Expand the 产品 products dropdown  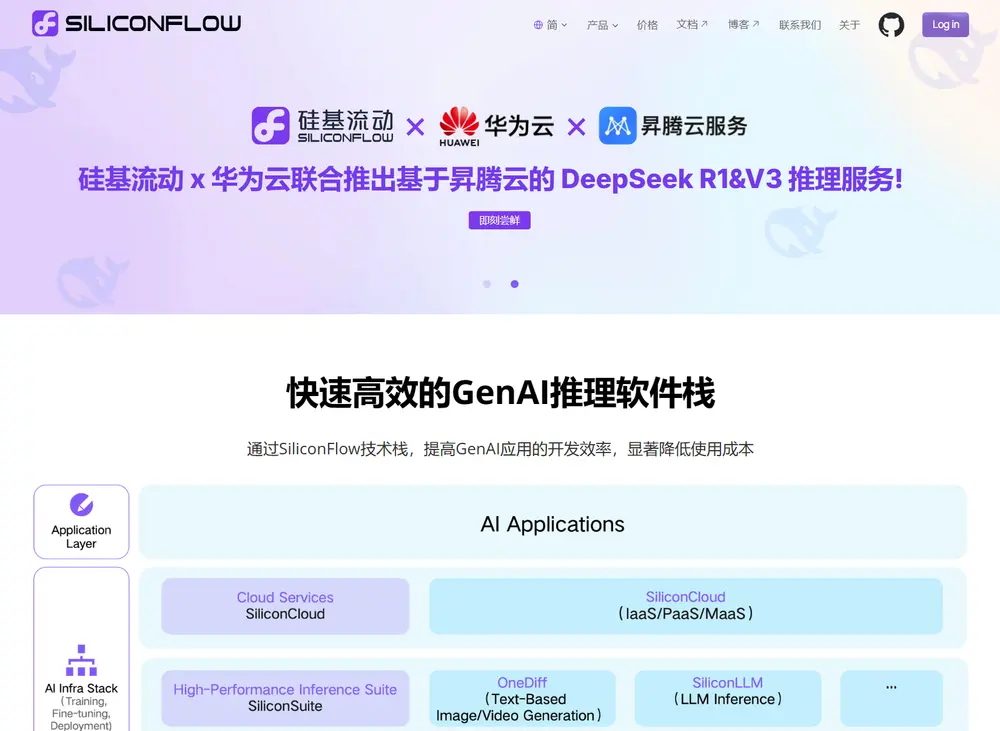point(602,25)
